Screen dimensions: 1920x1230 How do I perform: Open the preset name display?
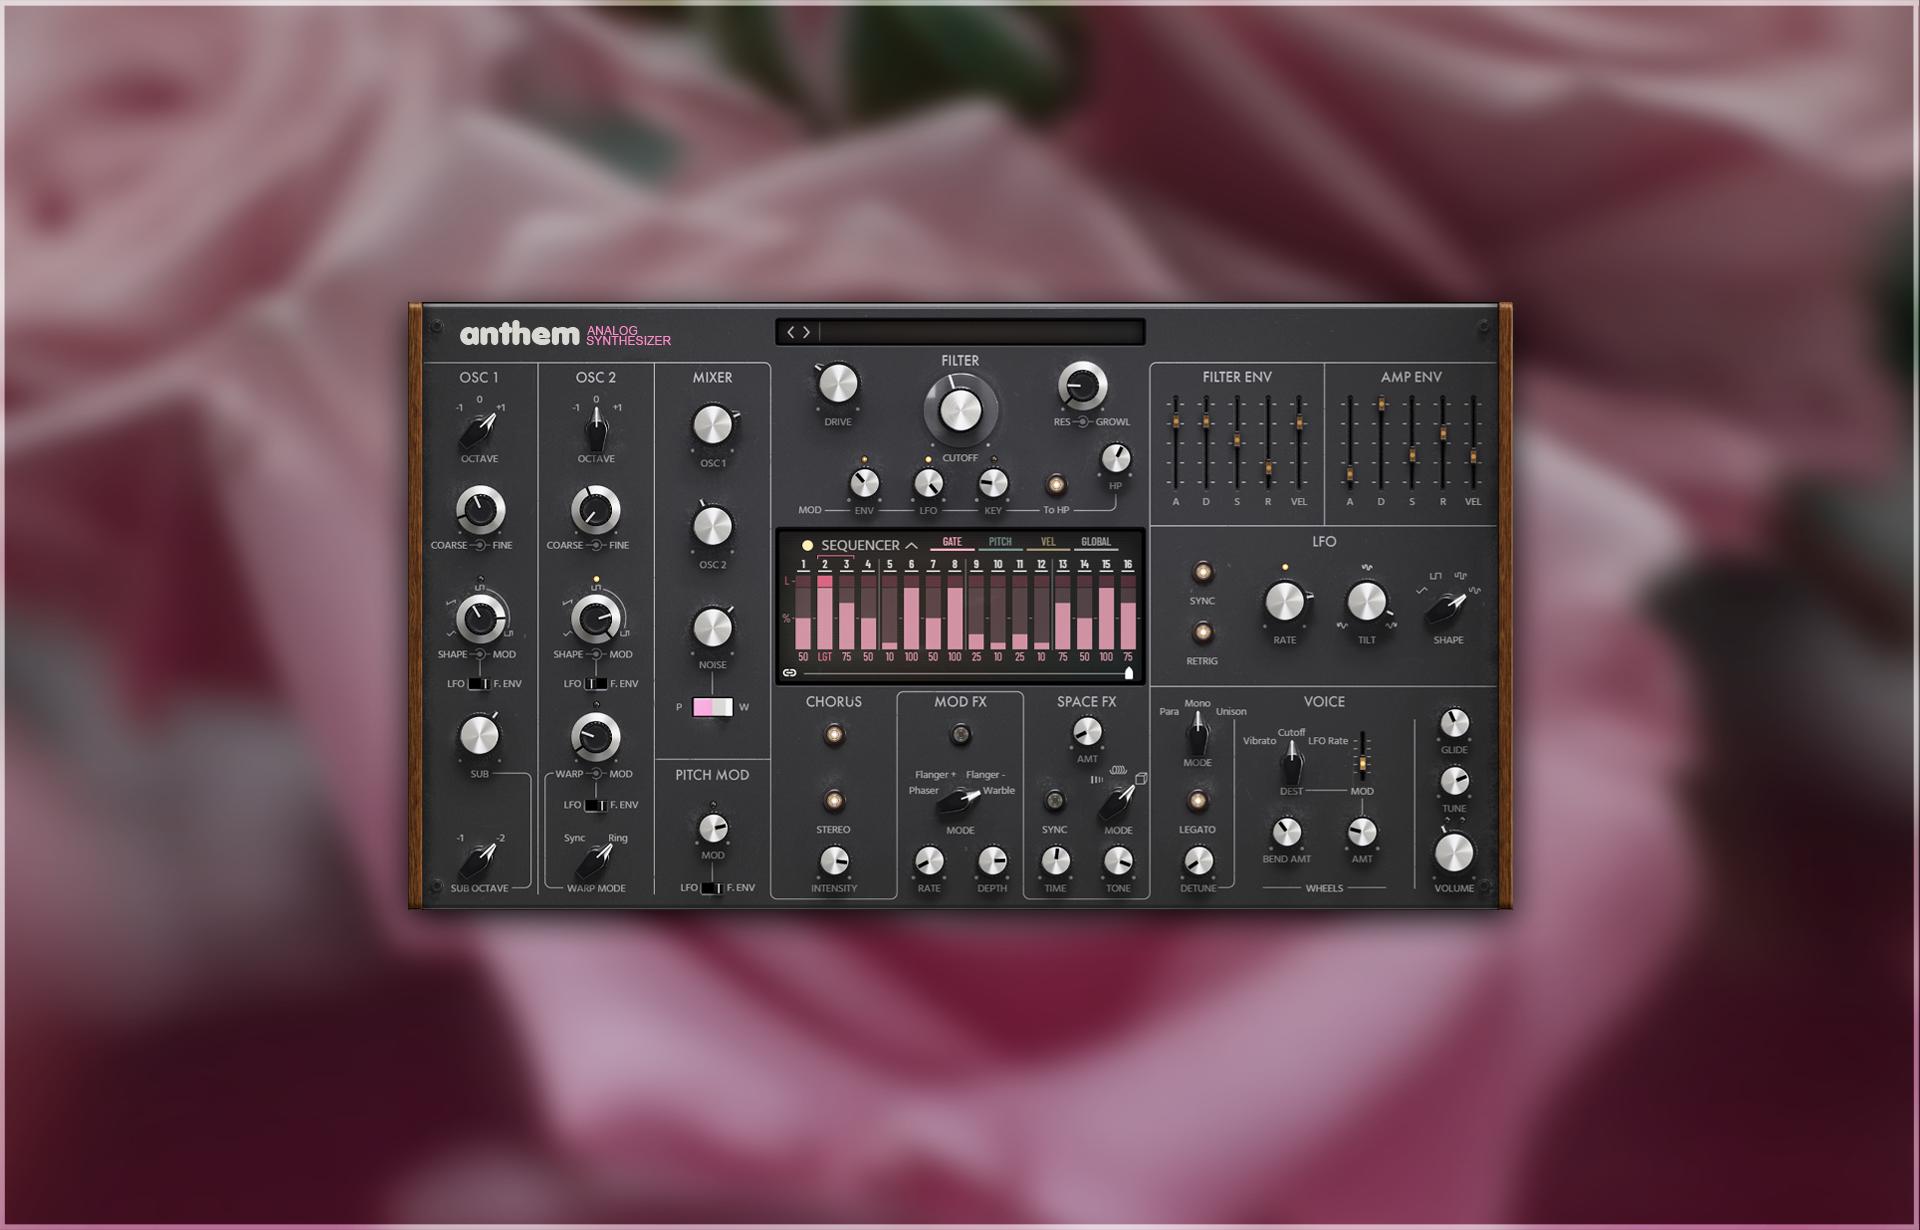pos(982,332)
